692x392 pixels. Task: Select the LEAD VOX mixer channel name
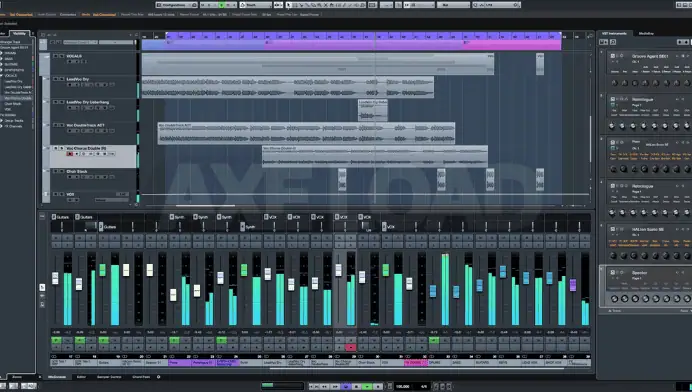click(534, 363)
